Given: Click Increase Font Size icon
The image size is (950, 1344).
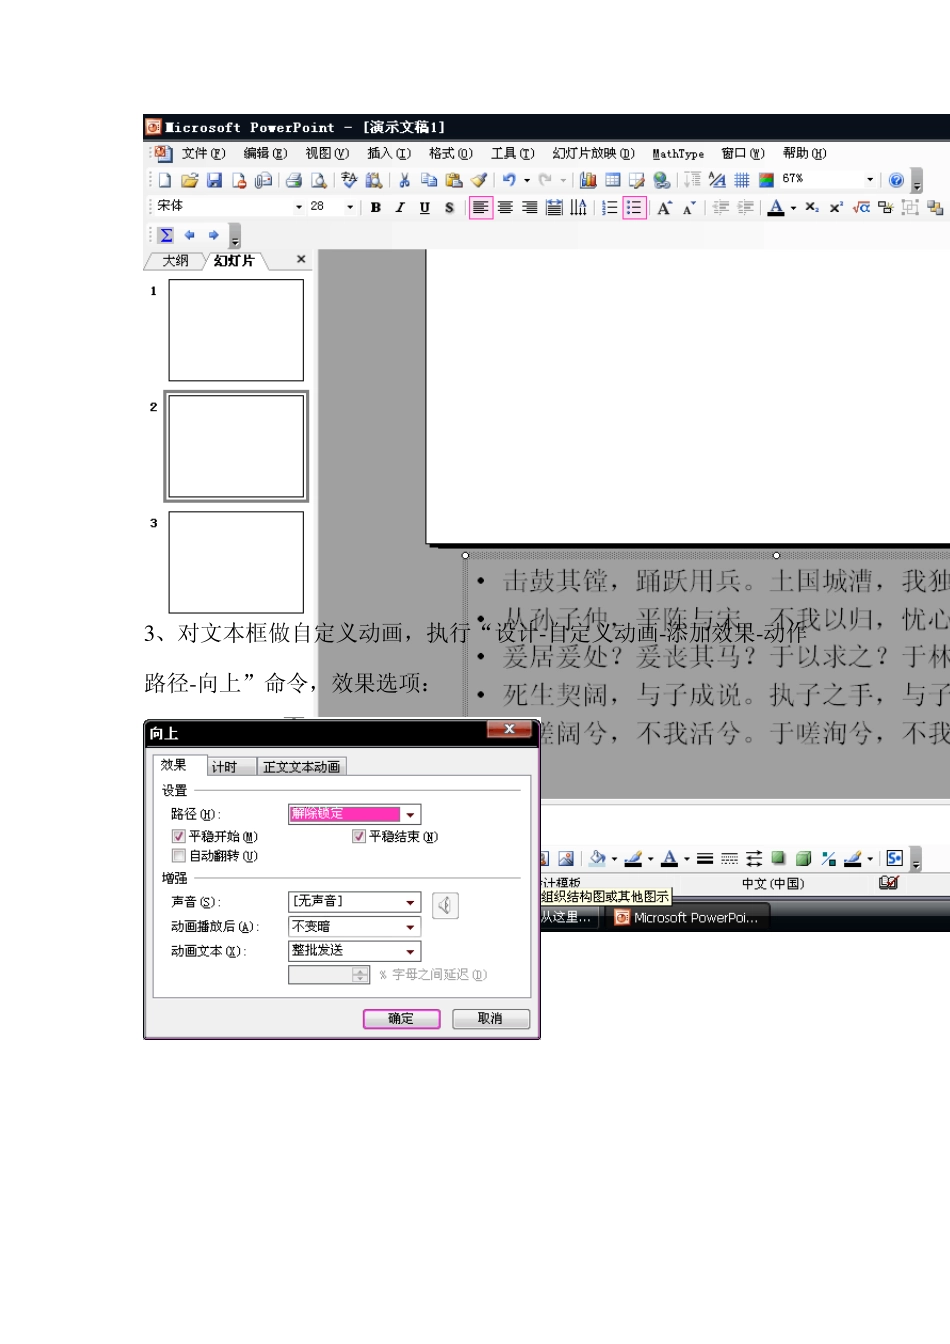Looking at the screenshot, I should click(664, 208).
